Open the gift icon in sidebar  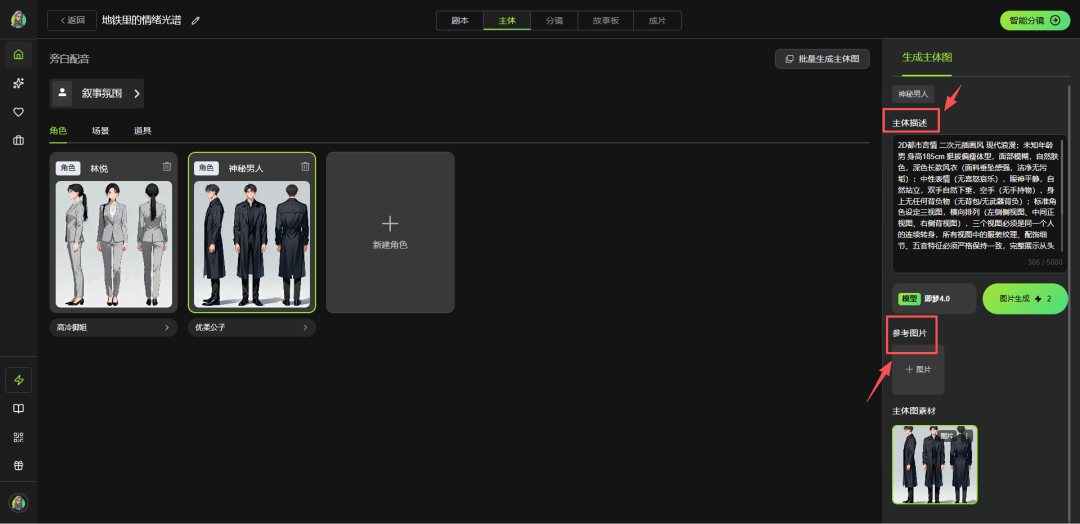18,465
